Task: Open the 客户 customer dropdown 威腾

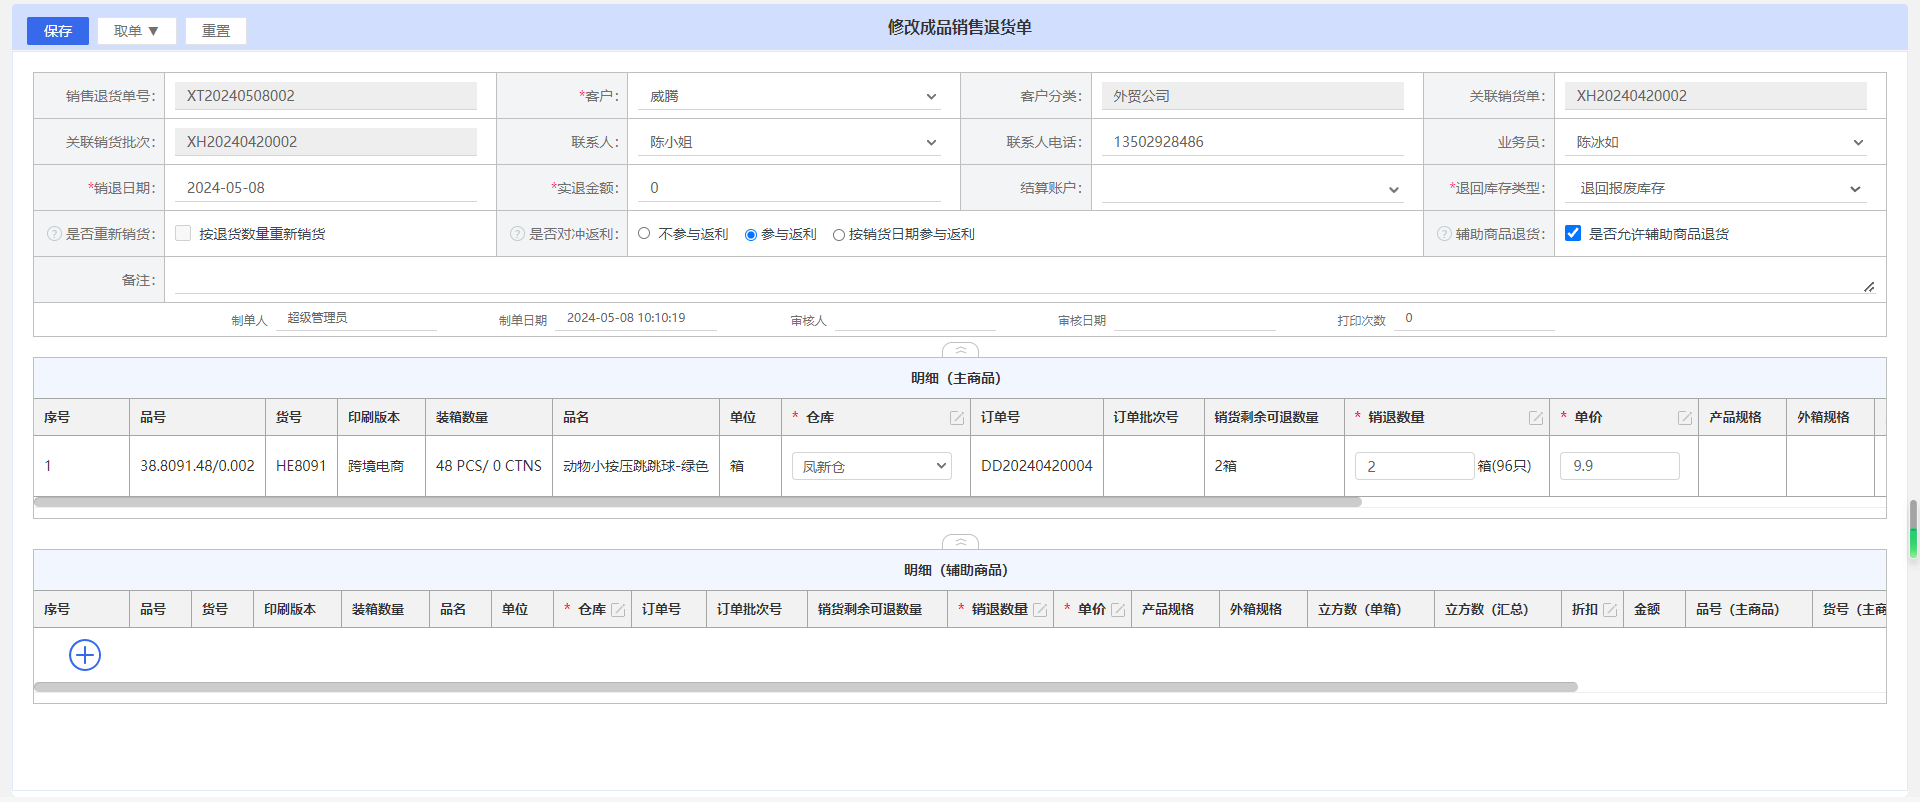Action: tap(790, 96)
